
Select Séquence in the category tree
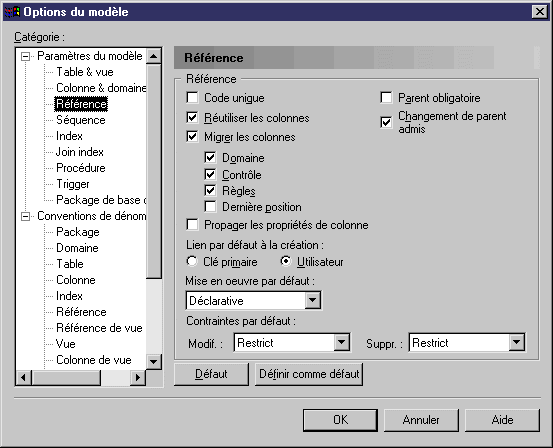coord(81,120)
